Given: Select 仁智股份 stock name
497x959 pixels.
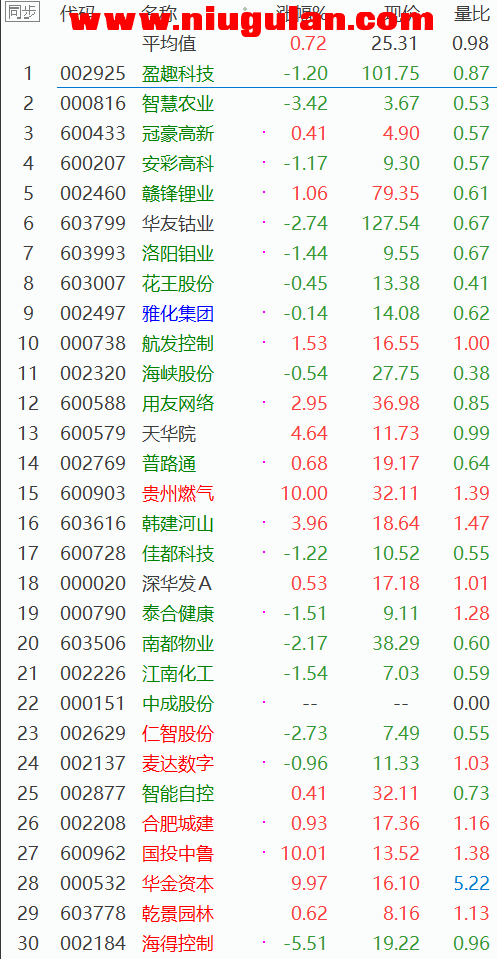Looking at the screenshot, I should click(x=178, y=733).
